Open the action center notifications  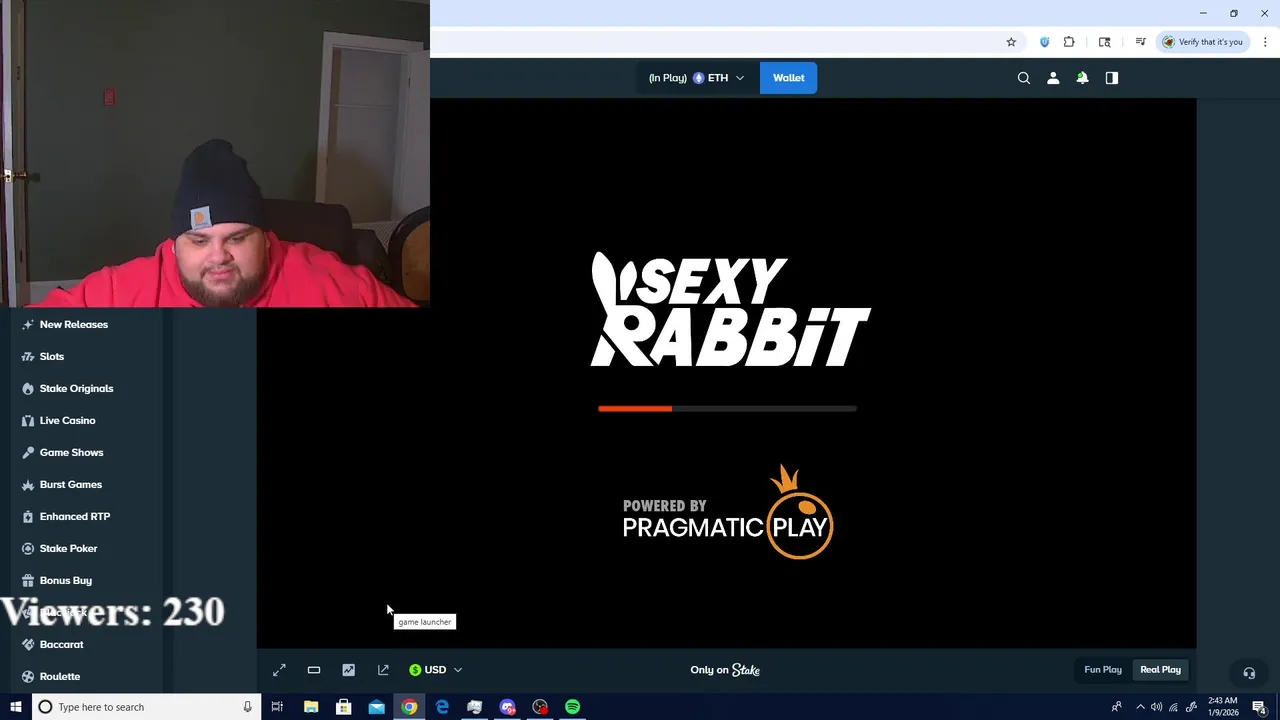[1259, 707]
